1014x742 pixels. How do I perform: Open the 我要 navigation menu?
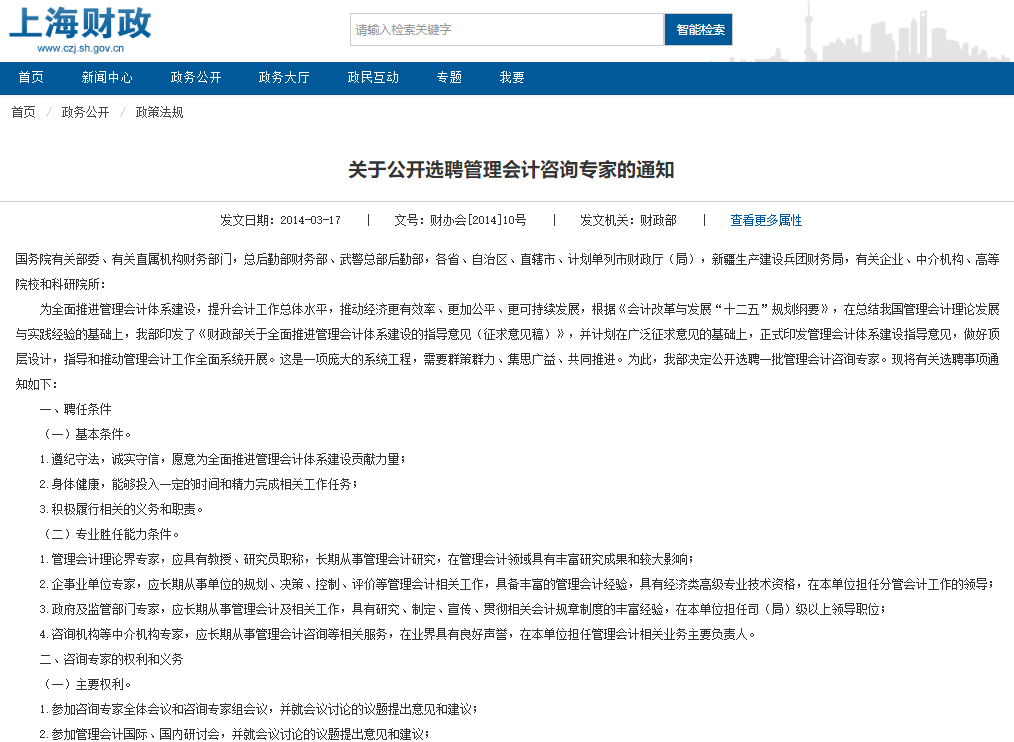point(512,78)
